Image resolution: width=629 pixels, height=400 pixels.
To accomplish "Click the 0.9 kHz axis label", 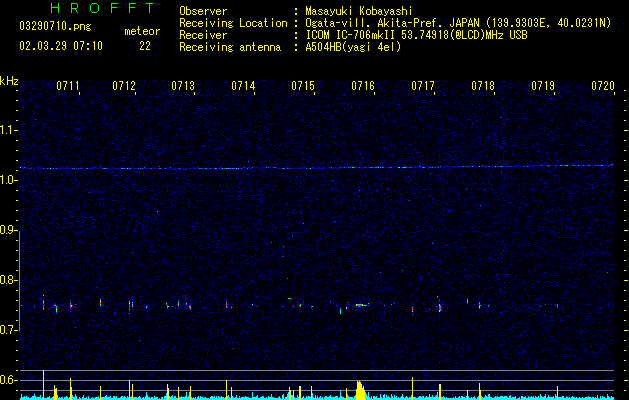I will coord(8,230).
